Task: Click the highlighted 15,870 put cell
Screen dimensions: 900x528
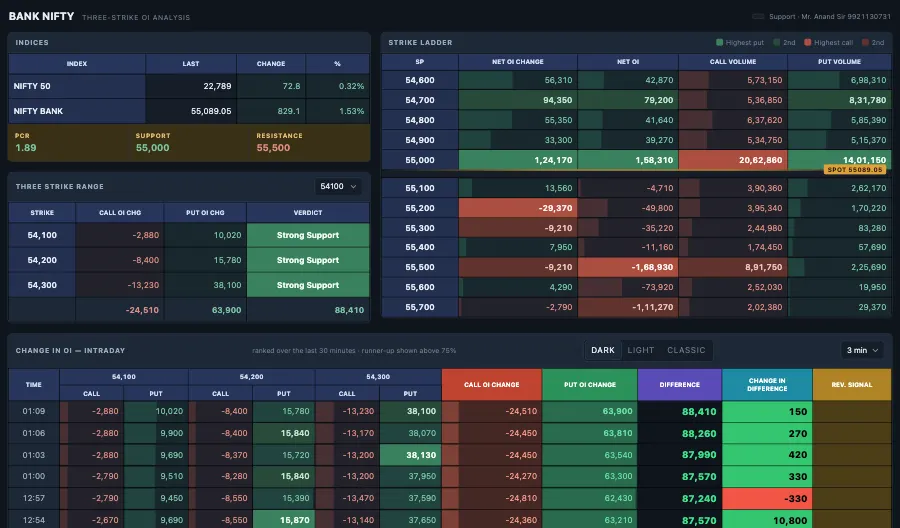Action: (x=284, y=520)
